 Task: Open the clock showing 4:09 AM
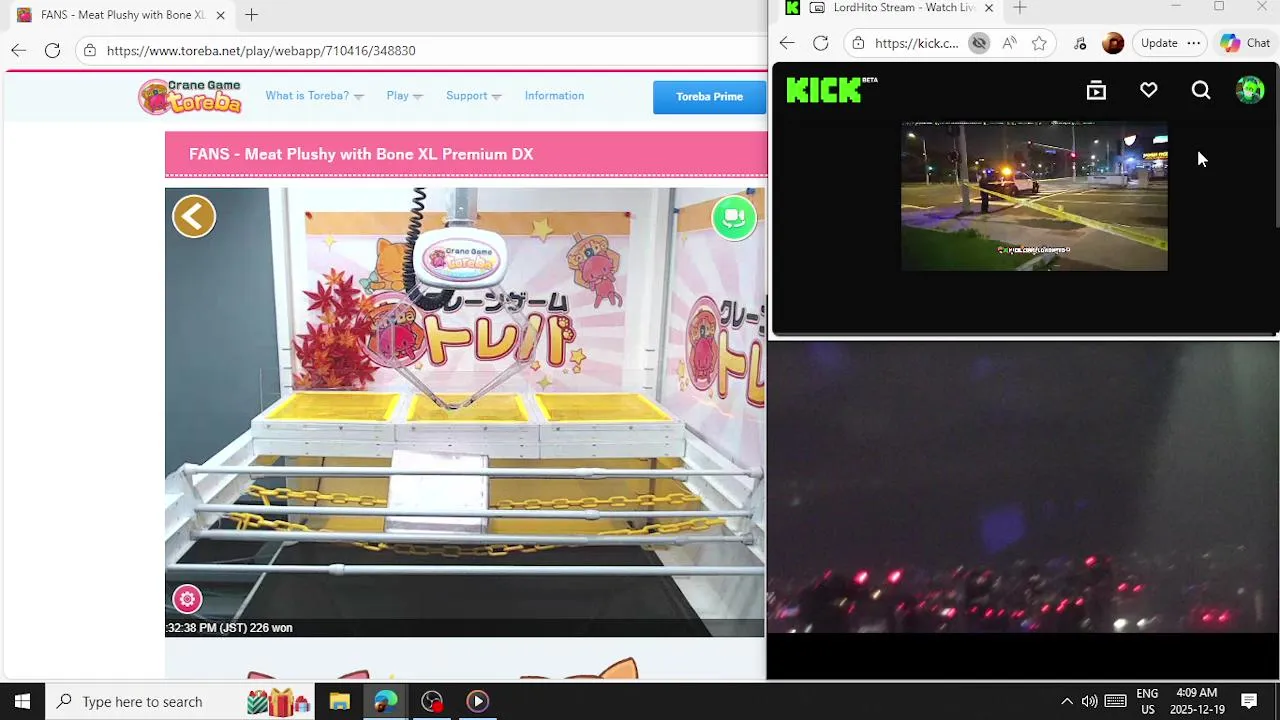1197,701
